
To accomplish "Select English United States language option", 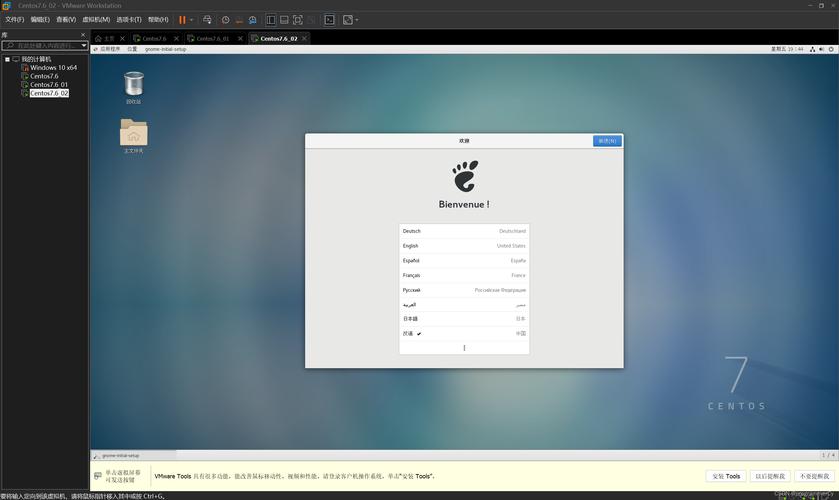I will pyautogui.click(x=464, y=246).
